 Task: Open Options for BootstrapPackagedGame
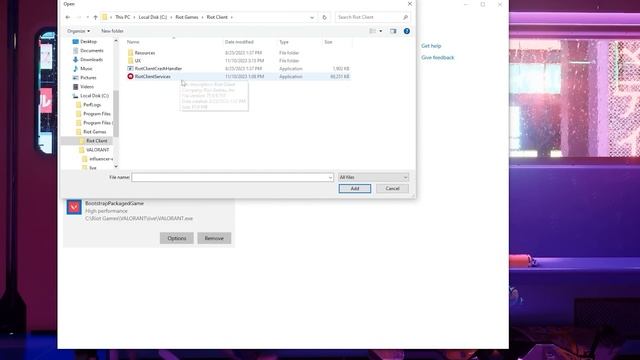click(x=177, y=238)
